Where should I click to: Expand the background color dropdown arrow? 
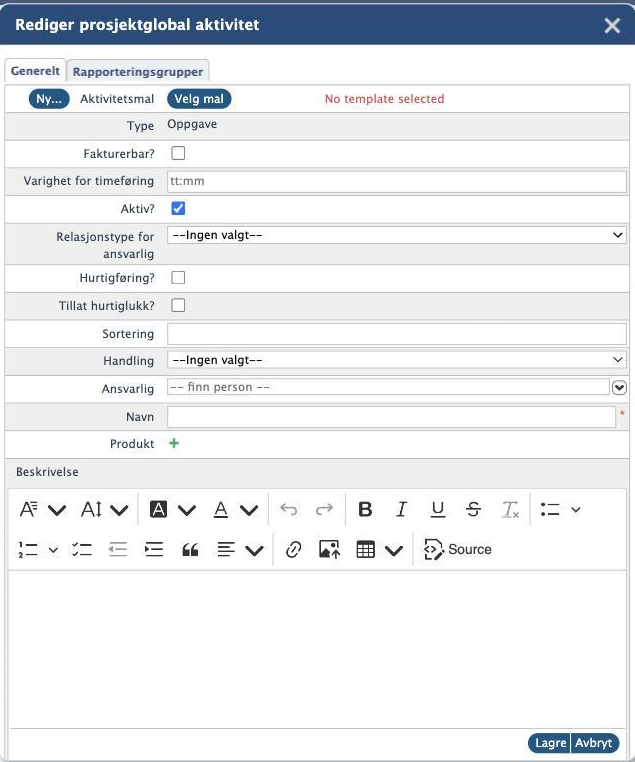(187, 510)
